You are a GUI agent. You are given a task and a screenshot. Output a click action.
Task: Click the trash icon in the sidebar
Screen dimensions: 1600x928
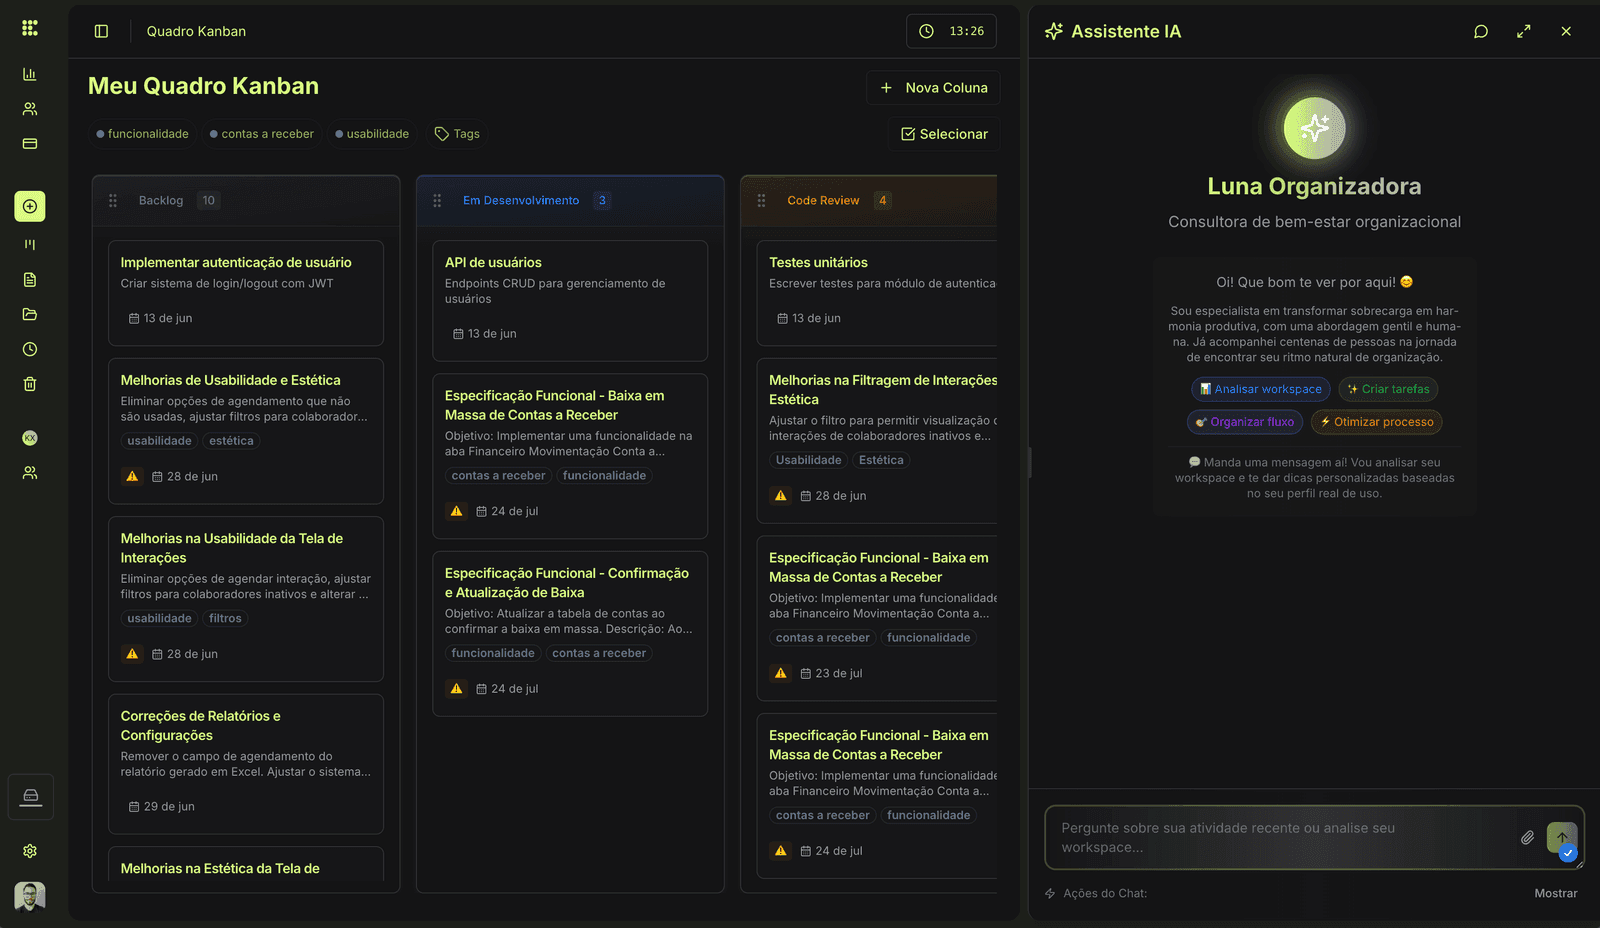[29, 383]
